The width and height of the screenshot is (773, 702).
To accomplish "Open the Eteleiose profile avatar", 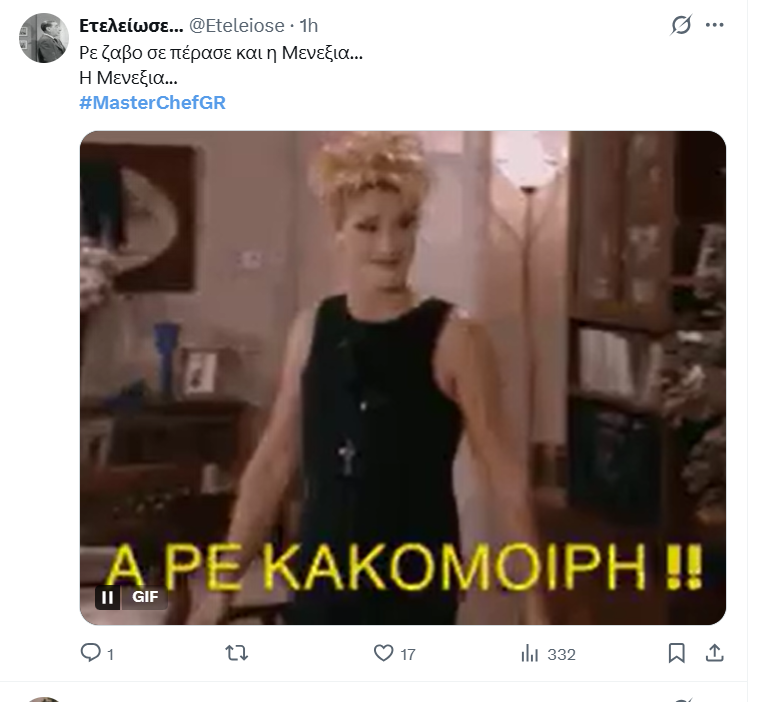I will pyautogui.click(x=44, y=38).
